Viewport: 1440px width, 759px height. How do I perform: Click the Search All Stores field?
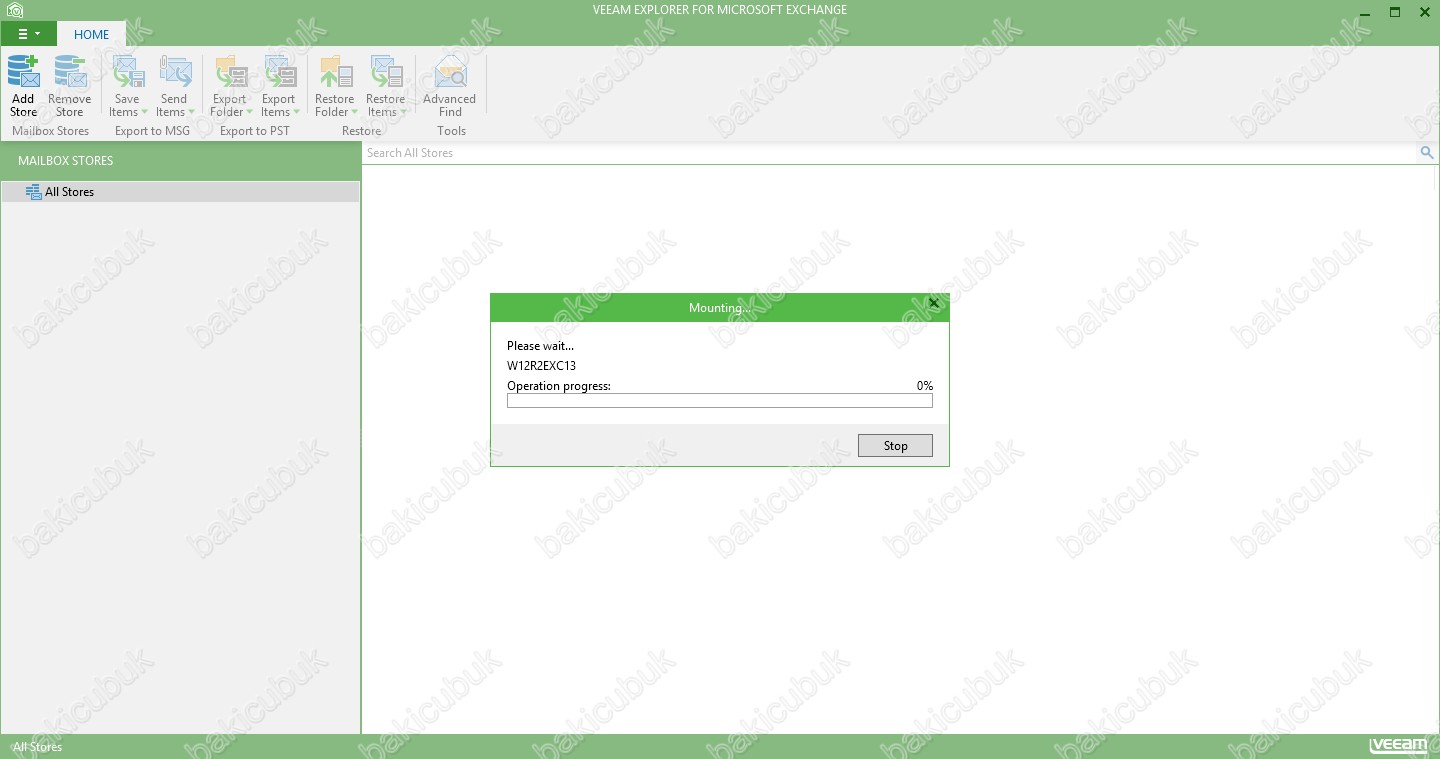889,153
